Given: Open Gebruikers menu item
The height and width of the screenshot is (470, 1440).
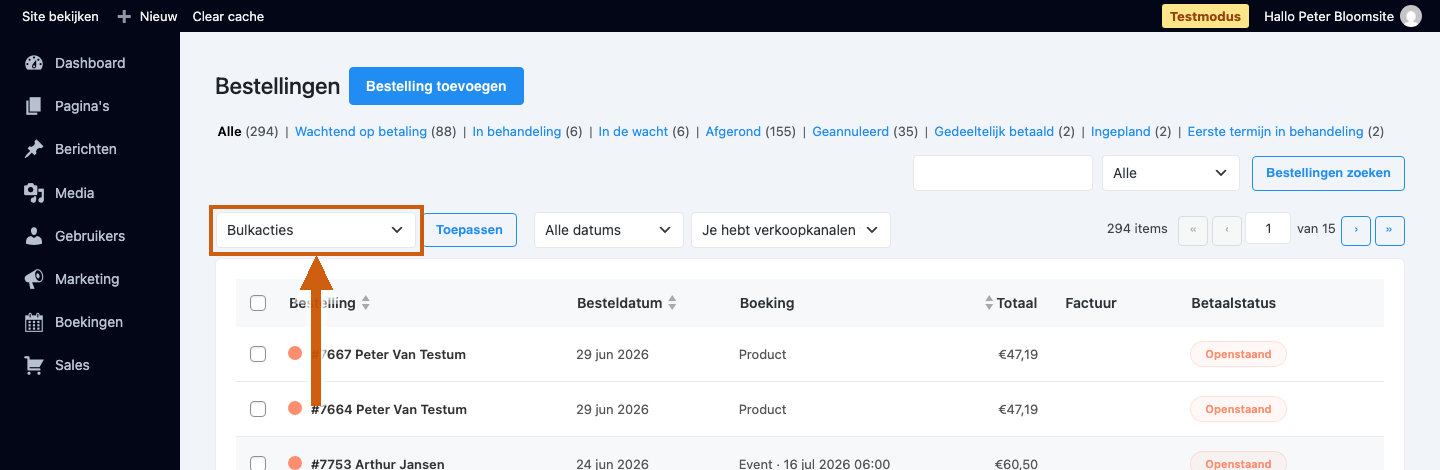Looking at the screenshot, I should (90, 236).
